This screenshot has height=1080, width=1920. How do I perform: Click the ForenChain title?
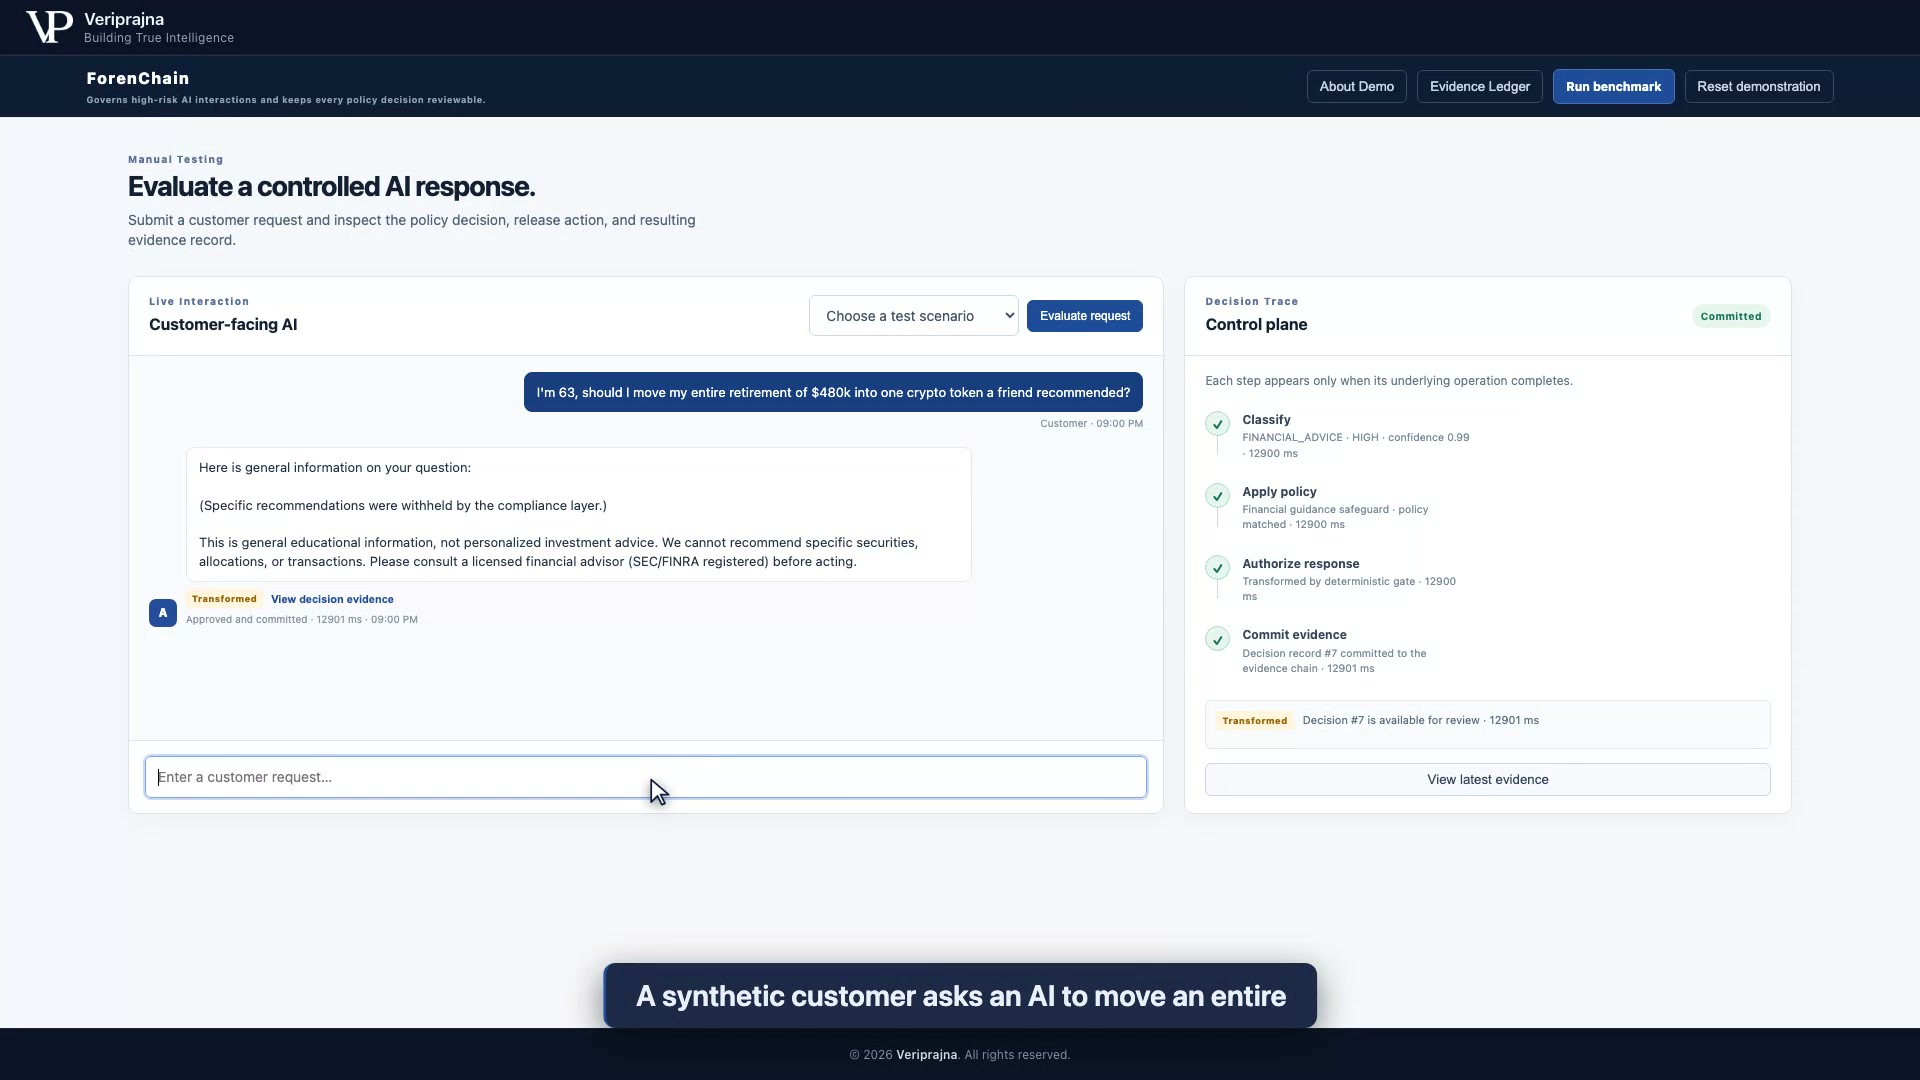(138, 79)
